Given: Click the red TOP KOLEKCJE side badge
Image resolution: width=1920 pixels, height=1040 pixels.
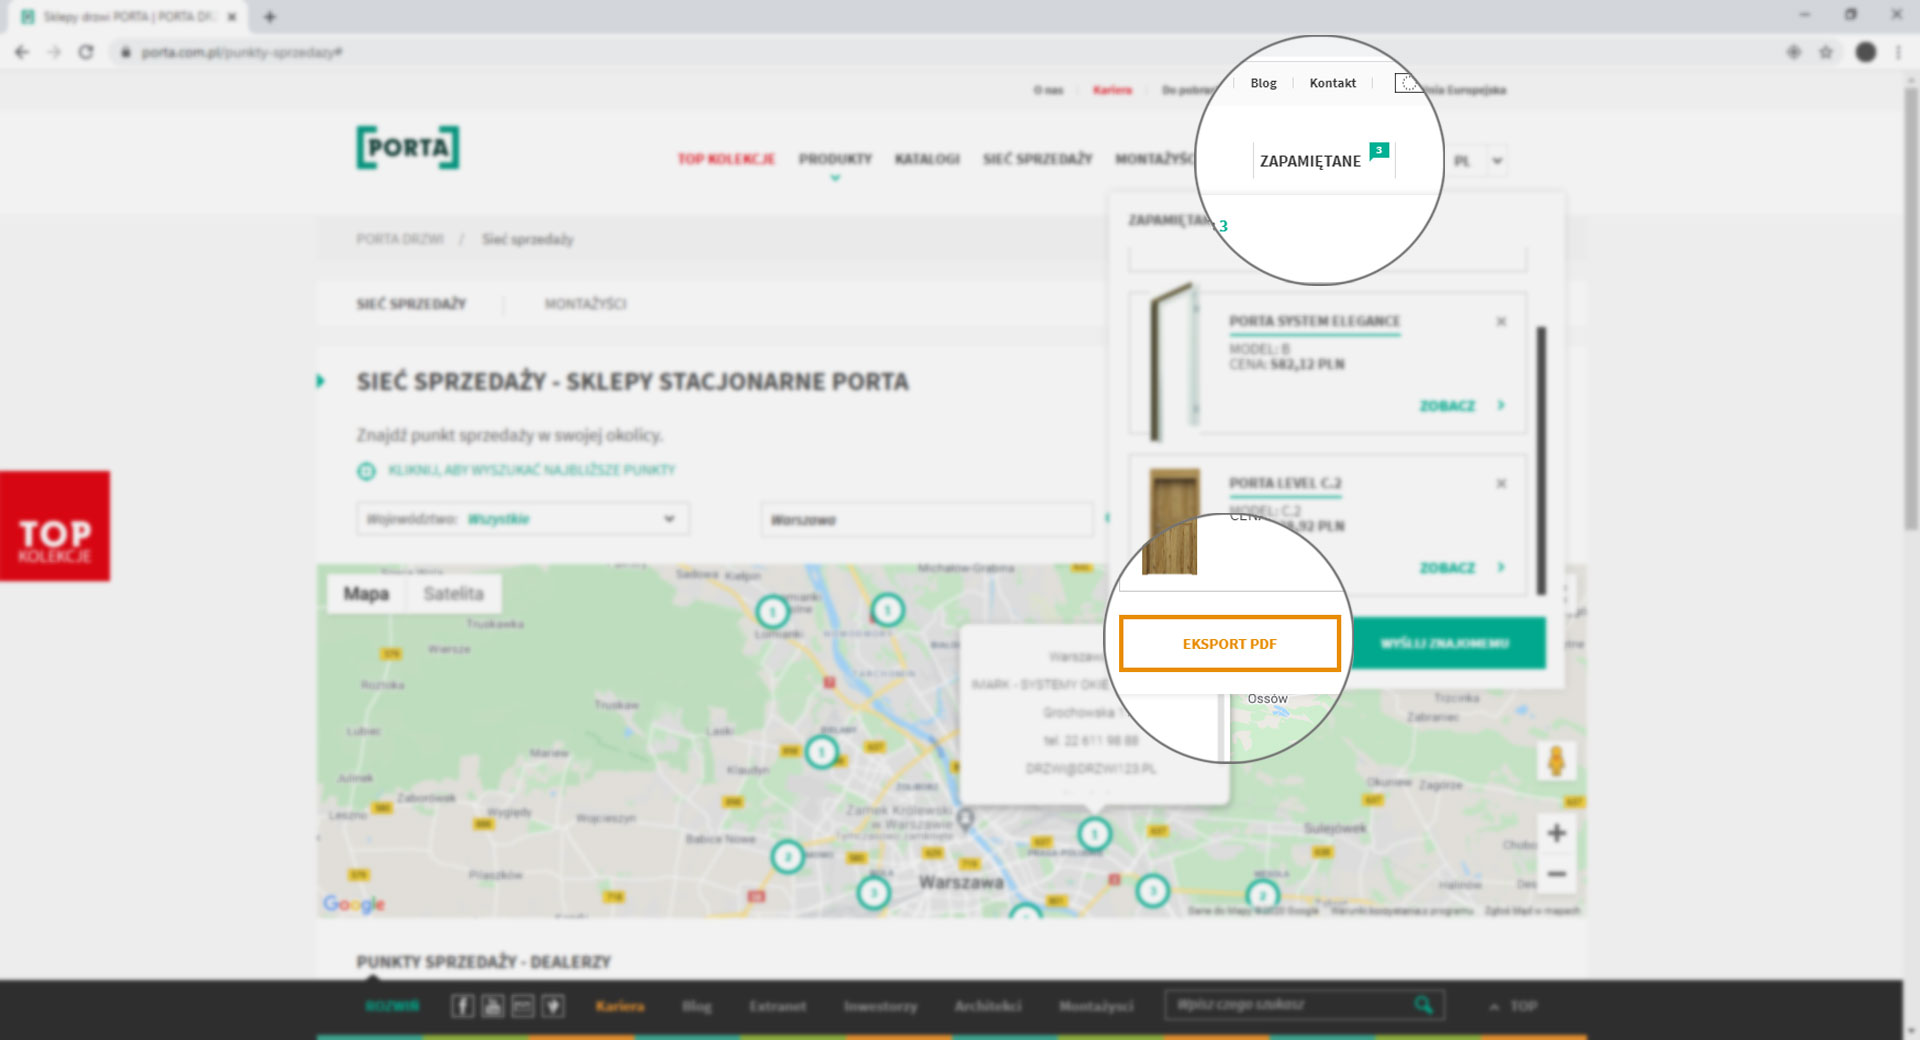Looking at the screenshot, I should pos(55,526).
